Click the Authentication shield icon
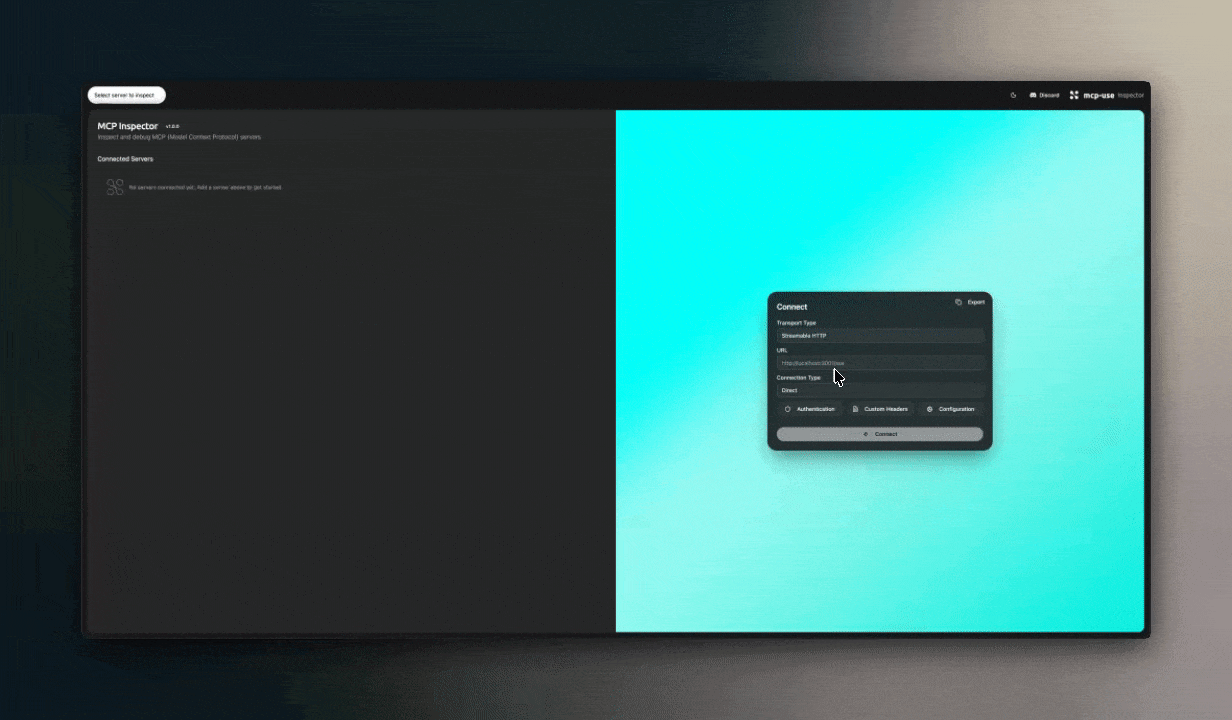 [788, 409]
